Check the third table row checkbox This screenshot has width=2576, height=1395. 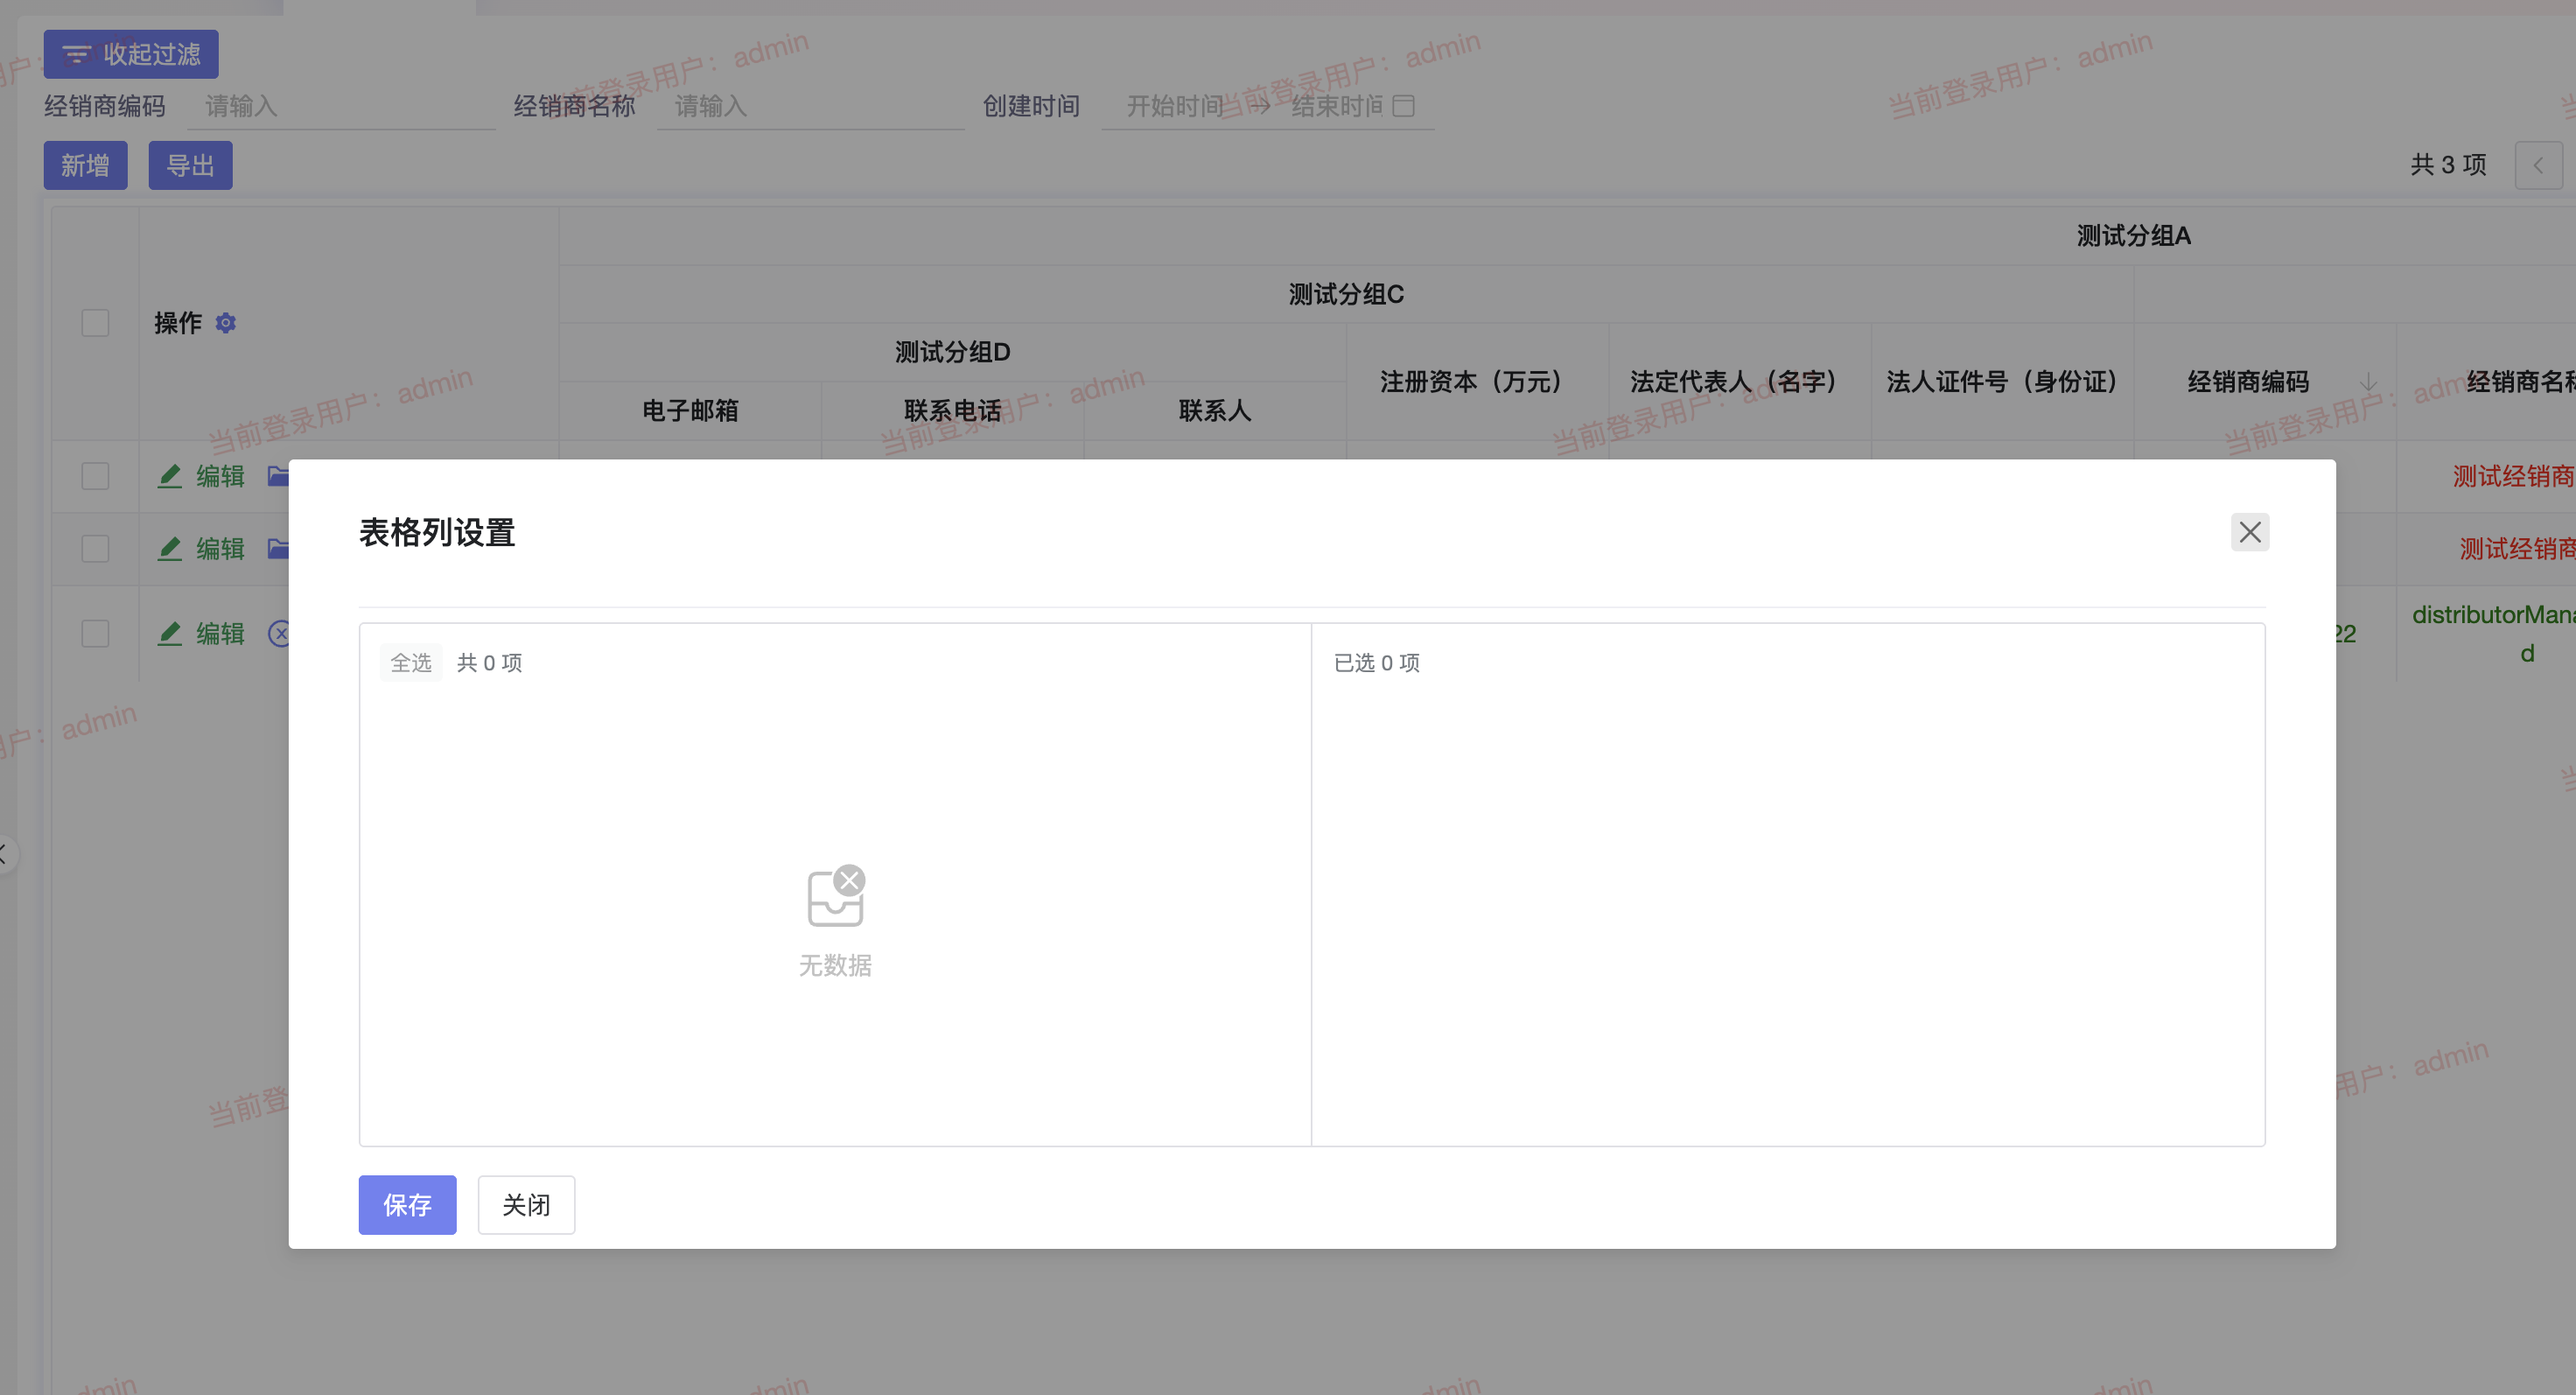(x=95, y=633)
